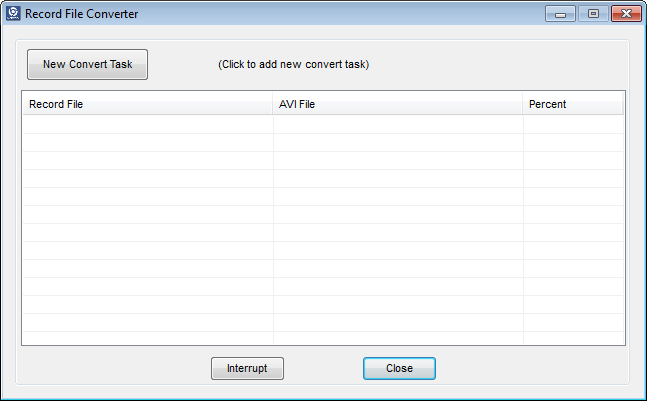Viewport: 648px width, 402px height.
Task: Close the window with the red X
Action: (x=626, y=14)
